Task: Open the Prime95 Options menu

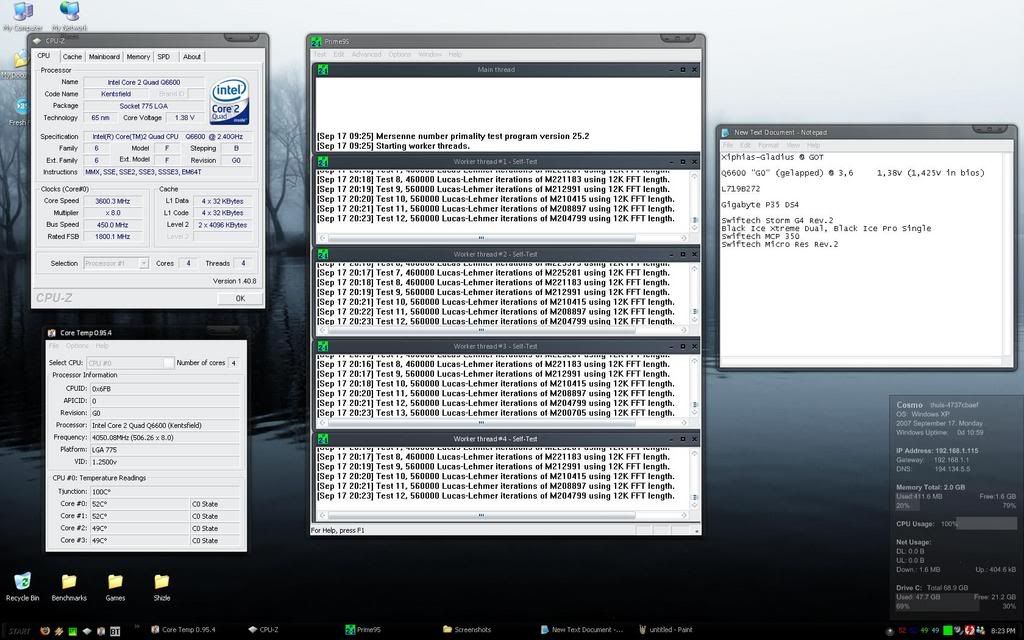Action: click(400, 54)
